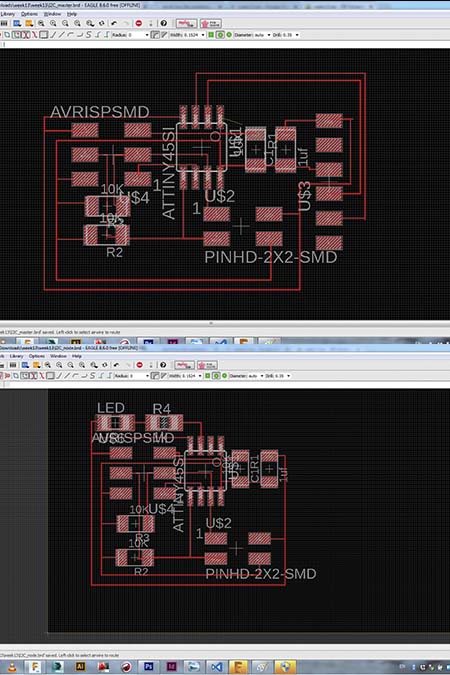Toggle the rounded miter option in the master window
Viewport: 450px width, 675px height.
(x=155, y=34)
